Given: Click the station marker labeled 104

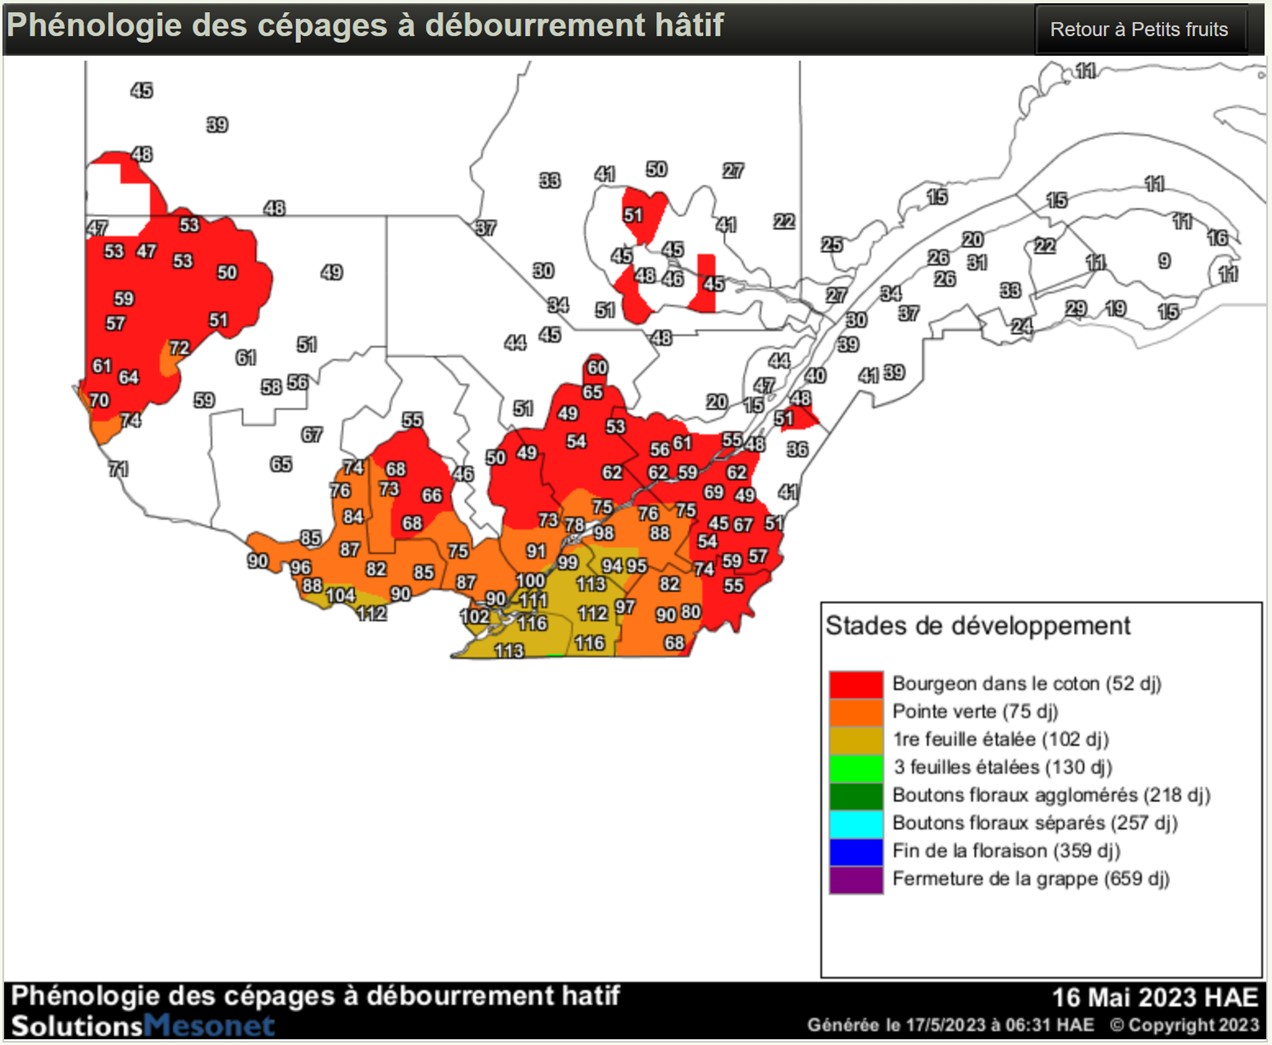Looking at the screenshot, I should (340, 595).
